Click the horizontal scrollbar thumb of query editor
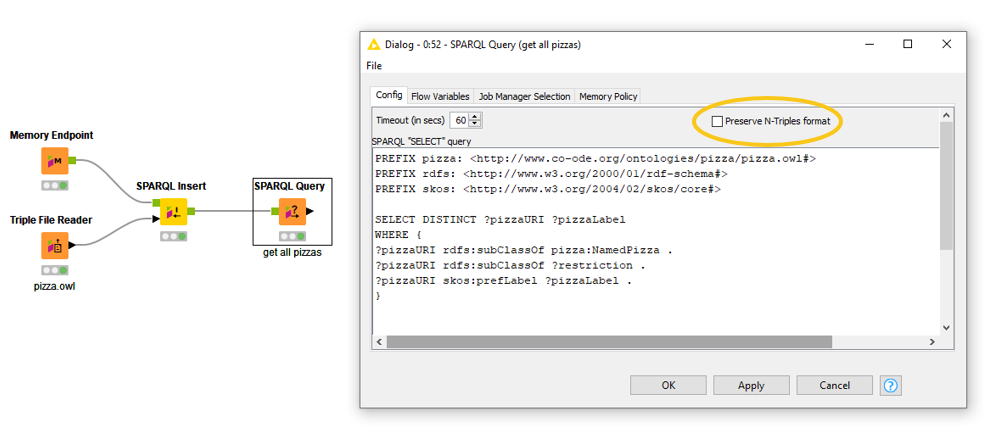The width and height of the screenshot is (1003, 446). coord(609,342)
